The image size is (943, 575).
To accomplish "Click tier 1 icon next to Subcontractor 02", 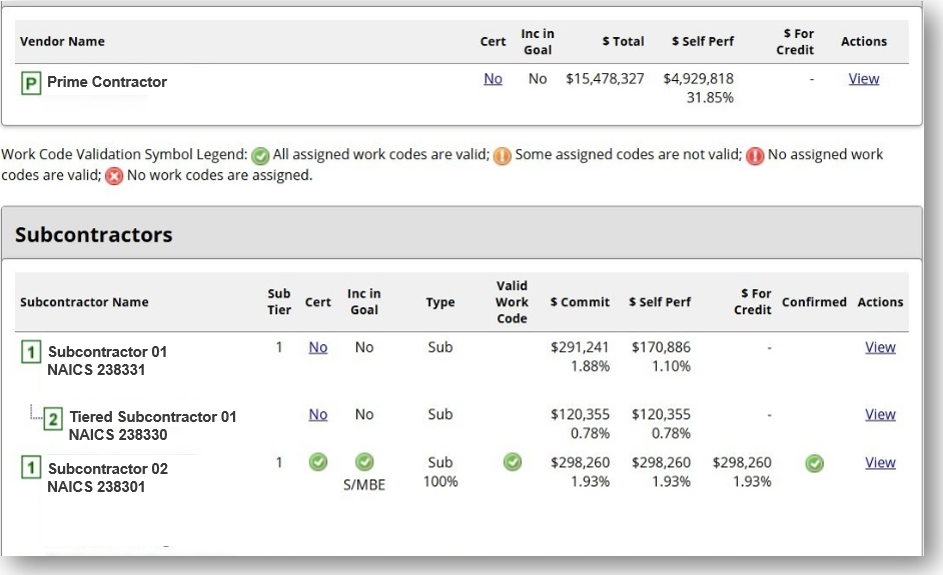I will pos(30,469).
